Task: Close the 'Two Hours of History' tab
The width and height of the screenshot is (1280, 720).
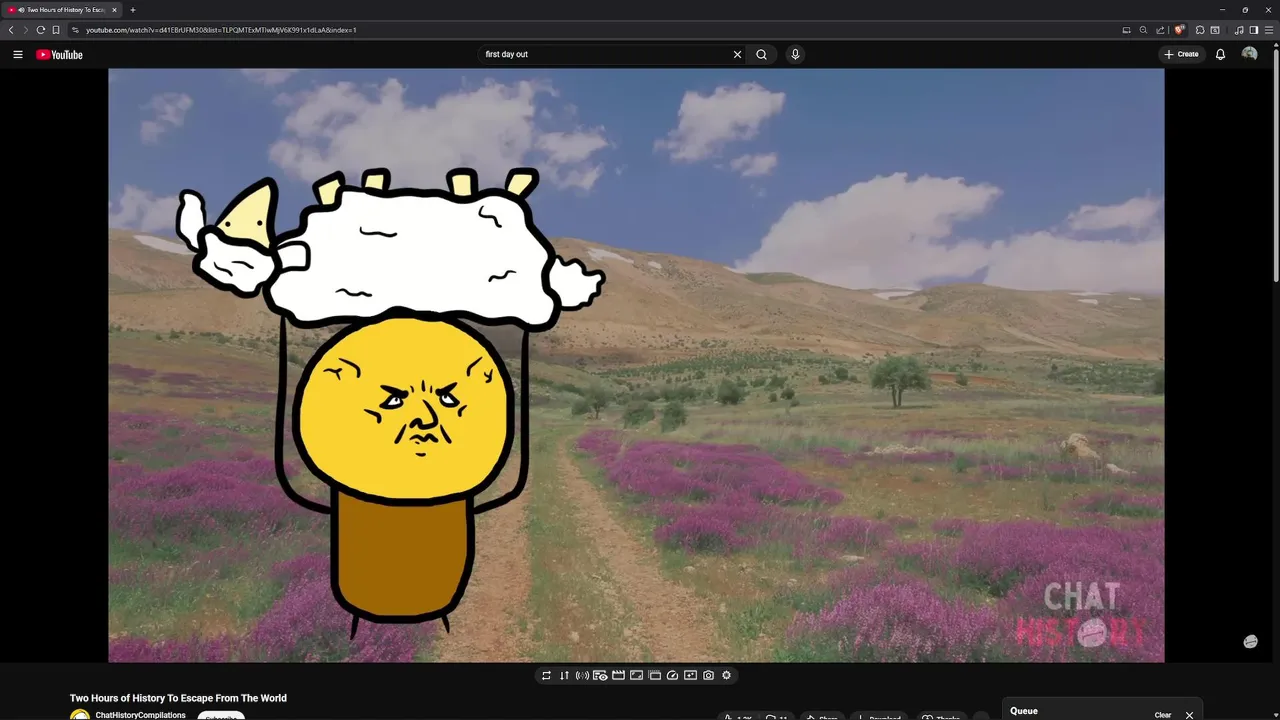Action: tap(114, 10)
